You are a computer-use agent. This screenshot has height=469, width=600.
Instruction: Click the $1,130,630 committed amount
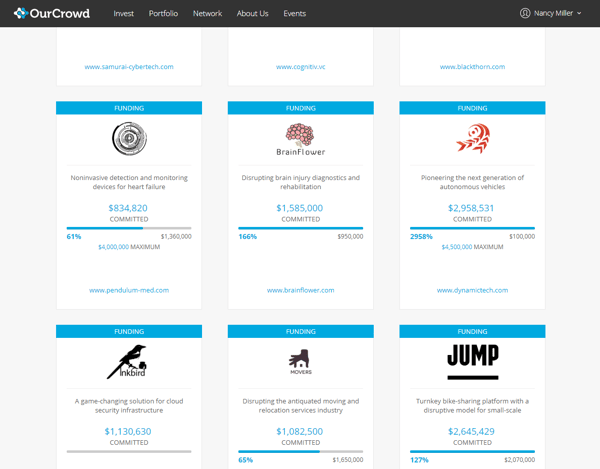pyautogui.click(x=128, y=432)
